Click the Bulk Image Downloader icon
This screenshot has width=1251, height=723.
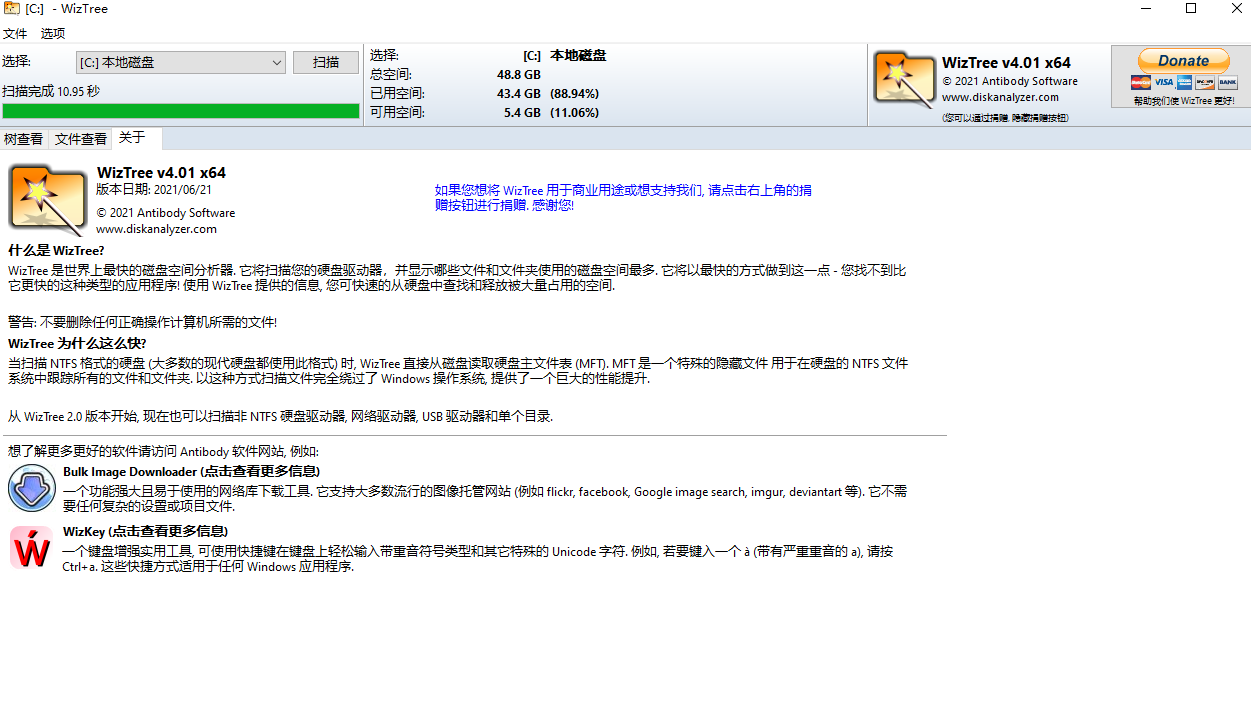(31, 489)
